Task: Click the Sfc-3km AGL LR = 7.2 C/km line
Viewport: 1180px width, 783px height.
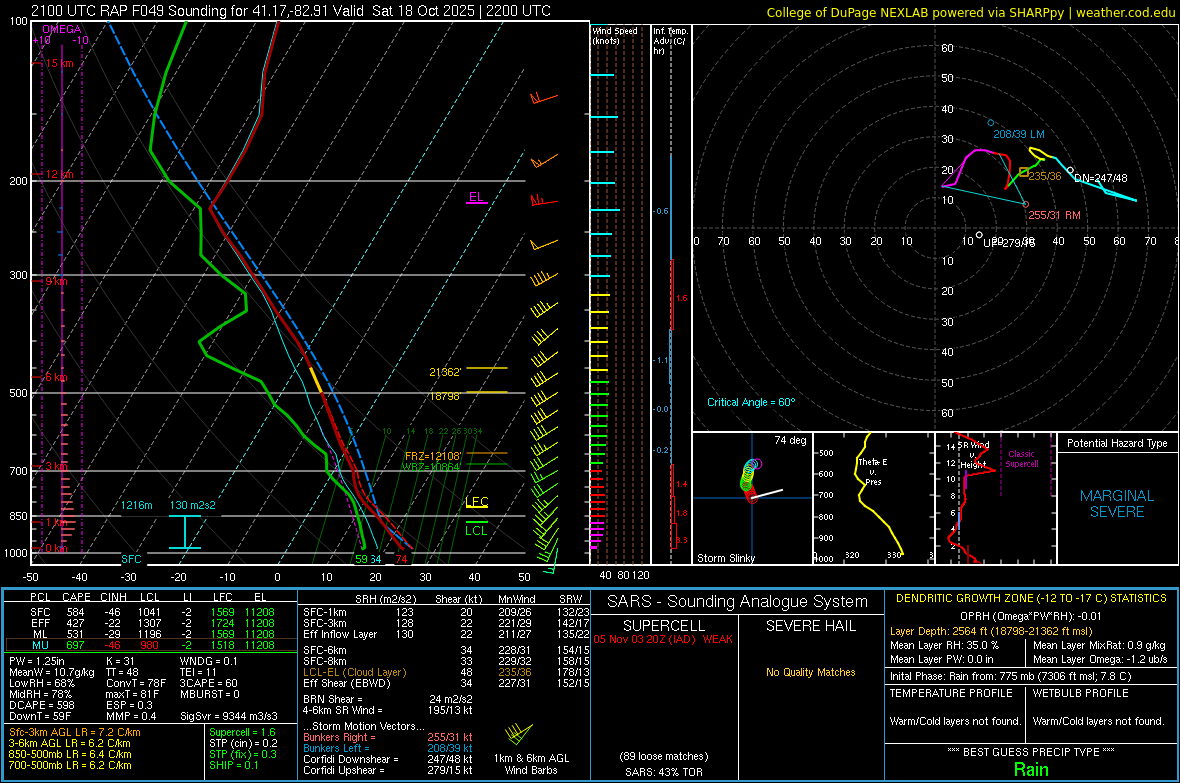Action: [75, 732]
